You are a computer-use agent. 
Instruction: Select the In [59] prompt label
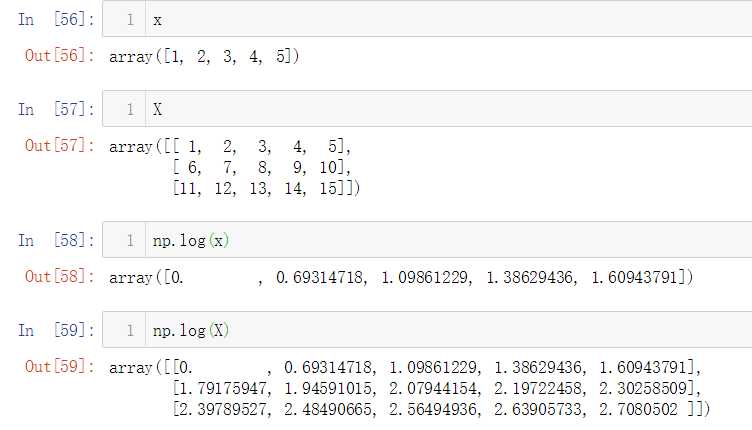[57, 330]
